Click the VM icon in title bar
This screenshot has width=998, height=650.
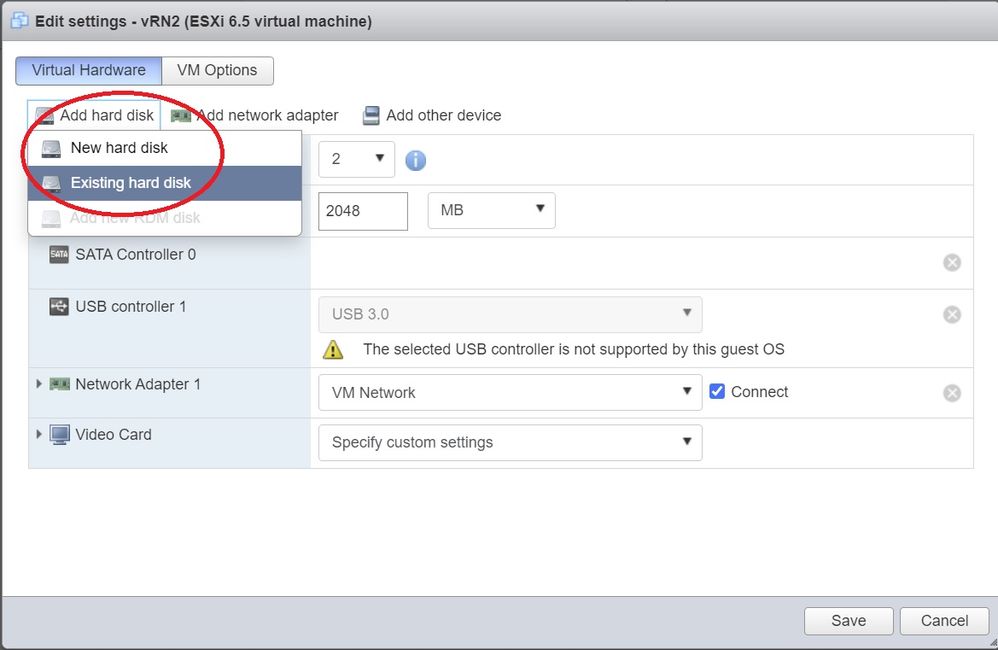click(19, 20)
